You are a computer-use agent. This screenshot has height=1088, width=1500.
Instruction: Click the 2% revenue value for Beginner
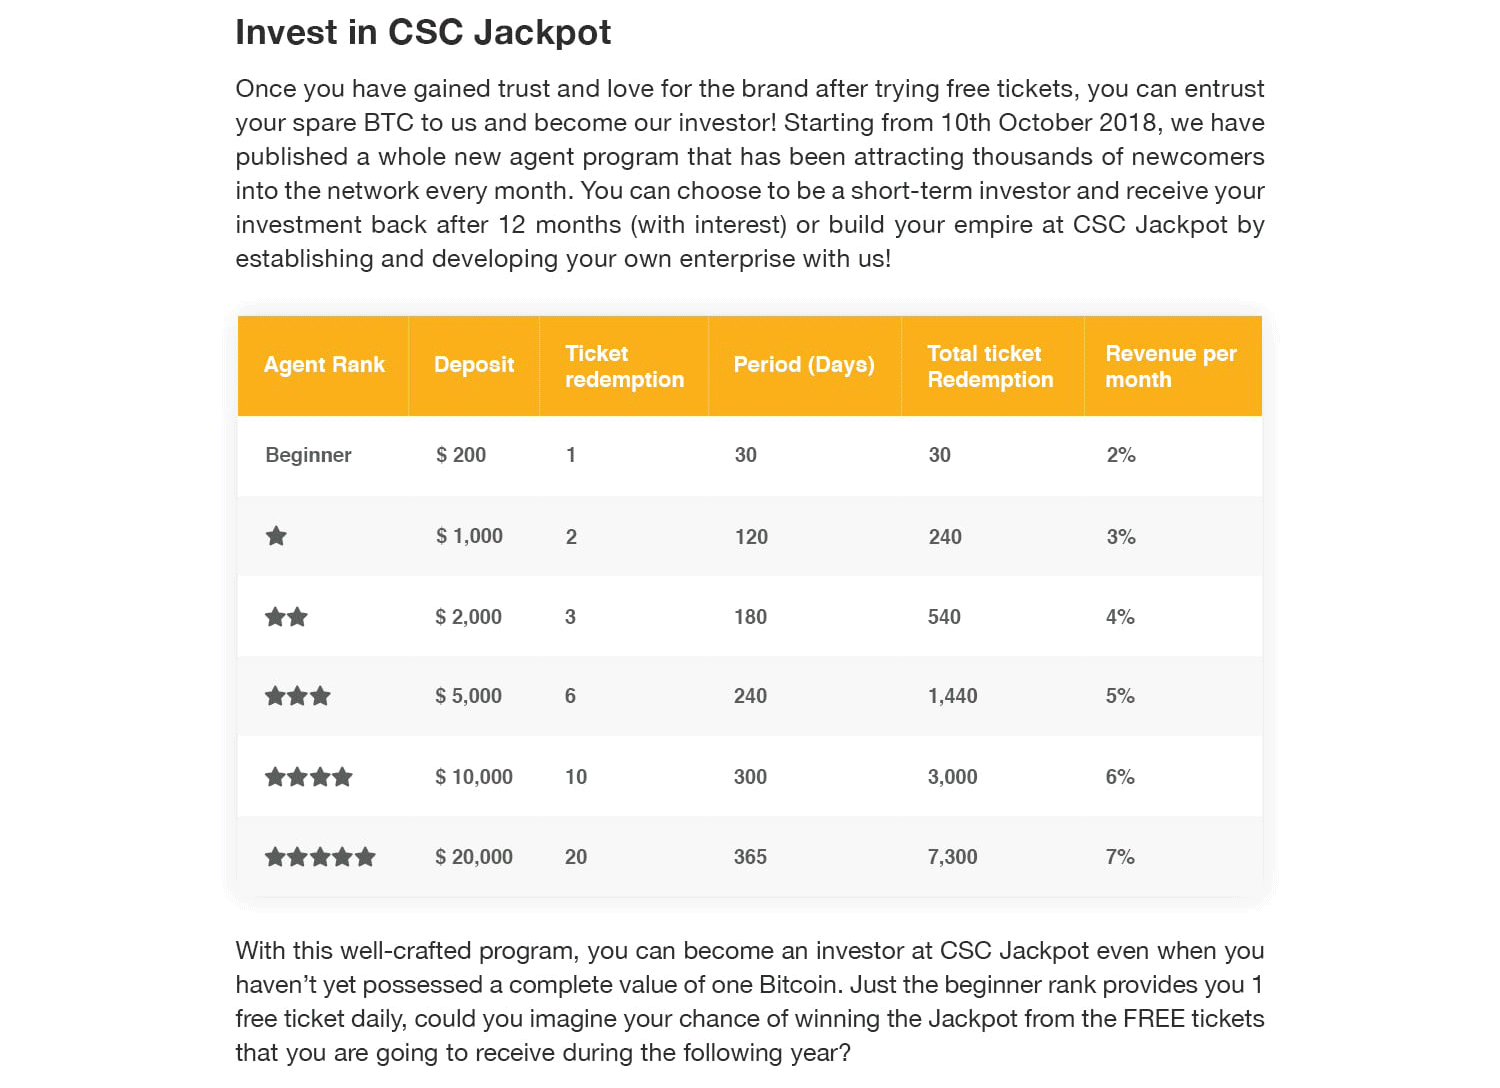(1121, 455)
